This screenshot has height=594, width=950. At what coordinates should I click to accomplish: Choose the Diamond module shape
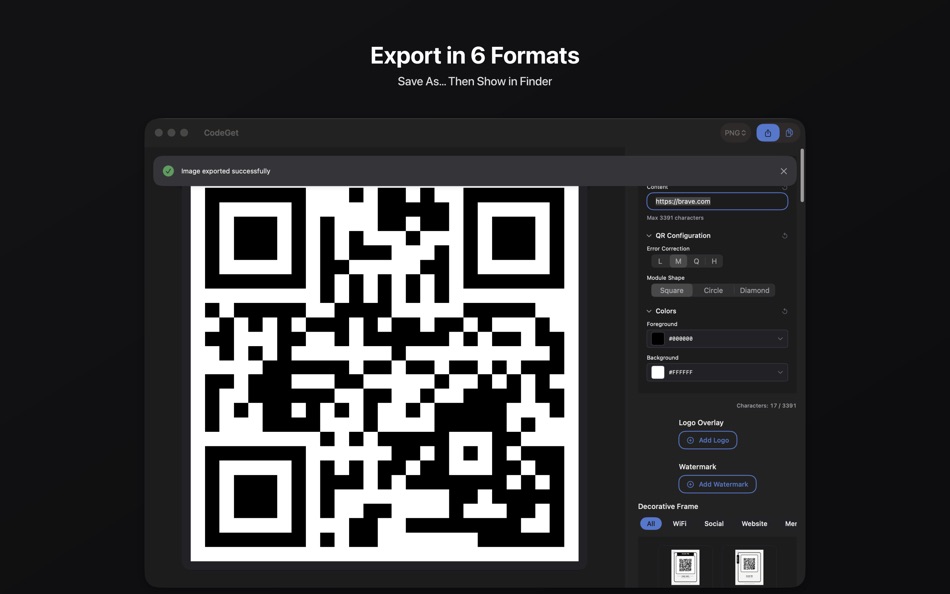click(x=754, y=290)
